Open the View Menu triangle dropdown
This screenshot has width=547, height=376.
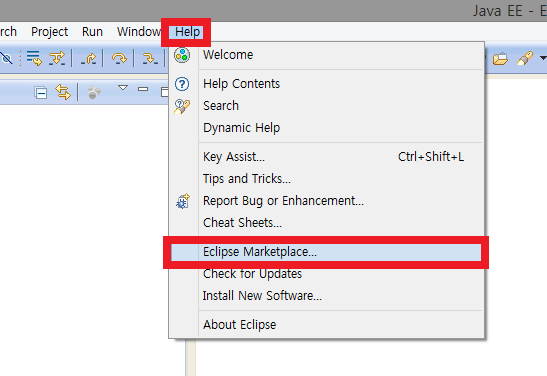click(123, 88)
